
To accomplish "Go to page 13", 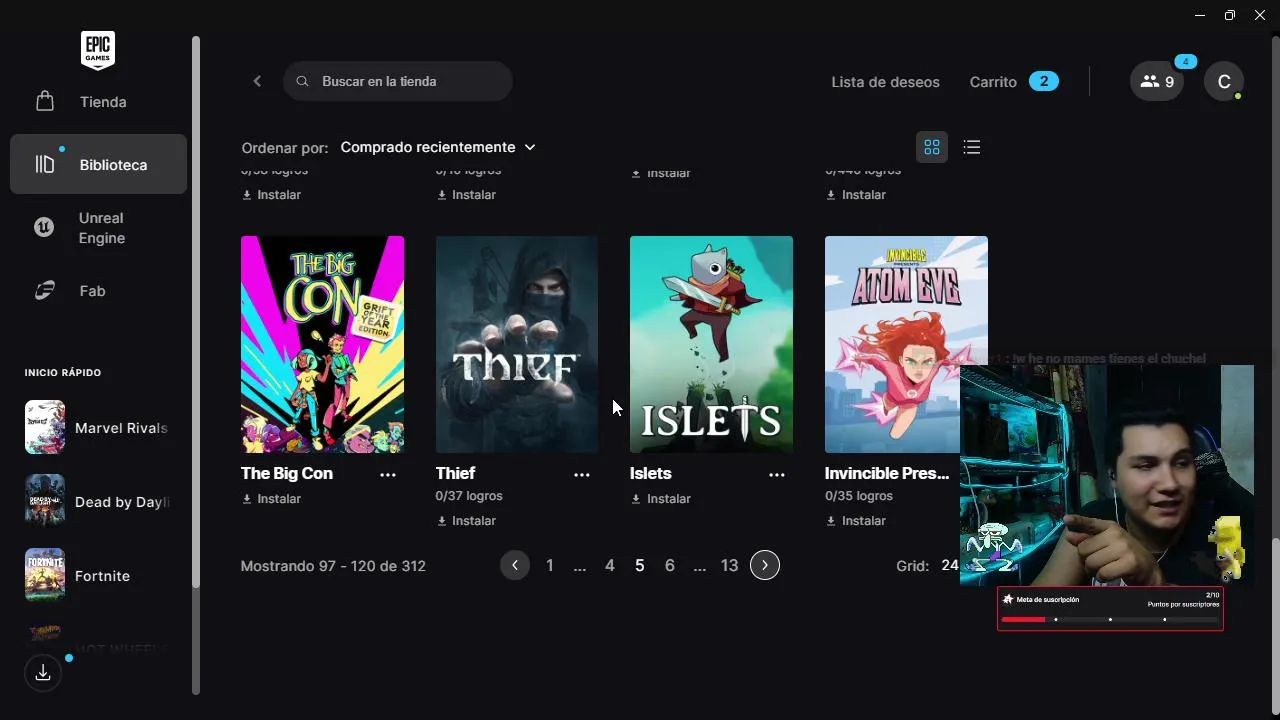I will (x=729, y=565).
